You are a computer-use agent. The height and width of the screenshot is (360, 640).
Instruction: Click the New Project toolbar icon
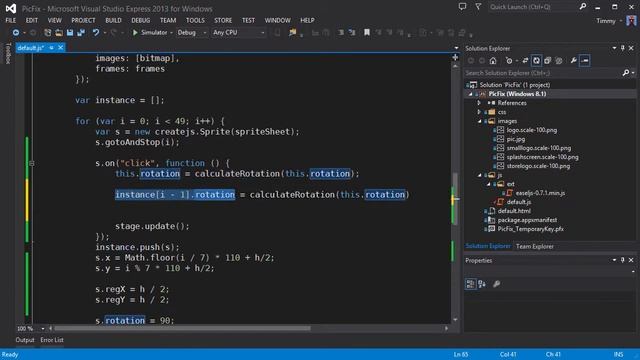coord(48,33)
